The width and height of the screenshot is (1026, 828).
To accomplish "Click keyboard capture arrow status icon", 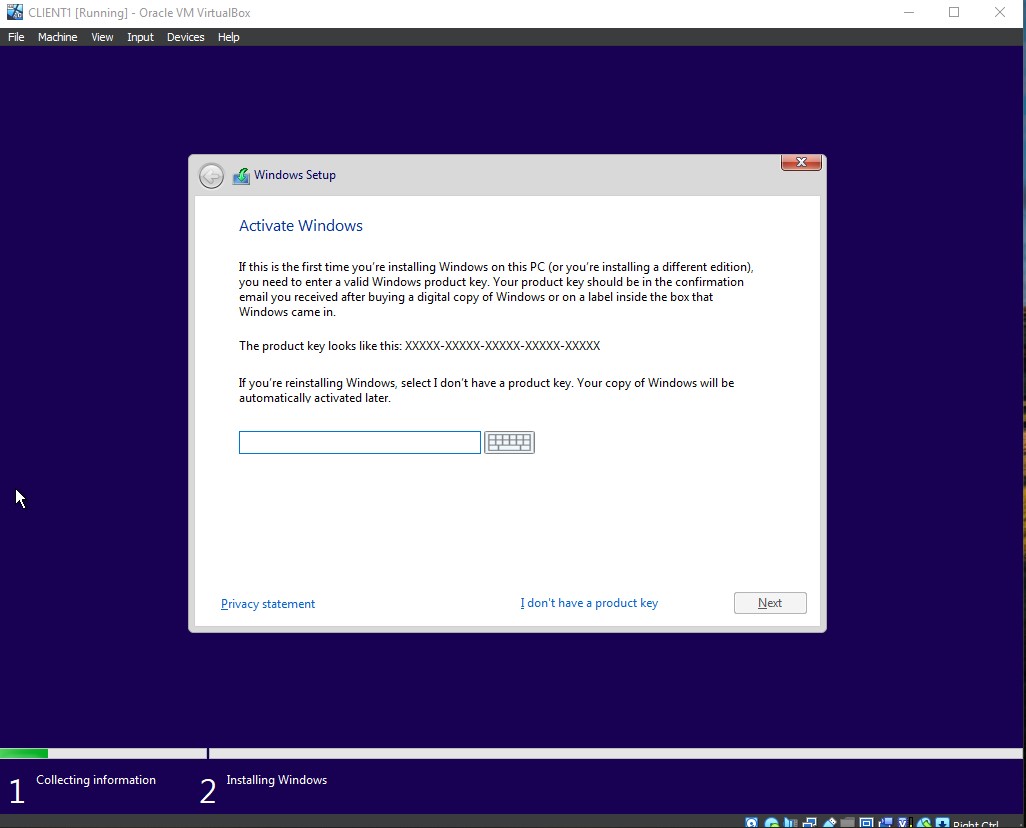I will point(942,823).
